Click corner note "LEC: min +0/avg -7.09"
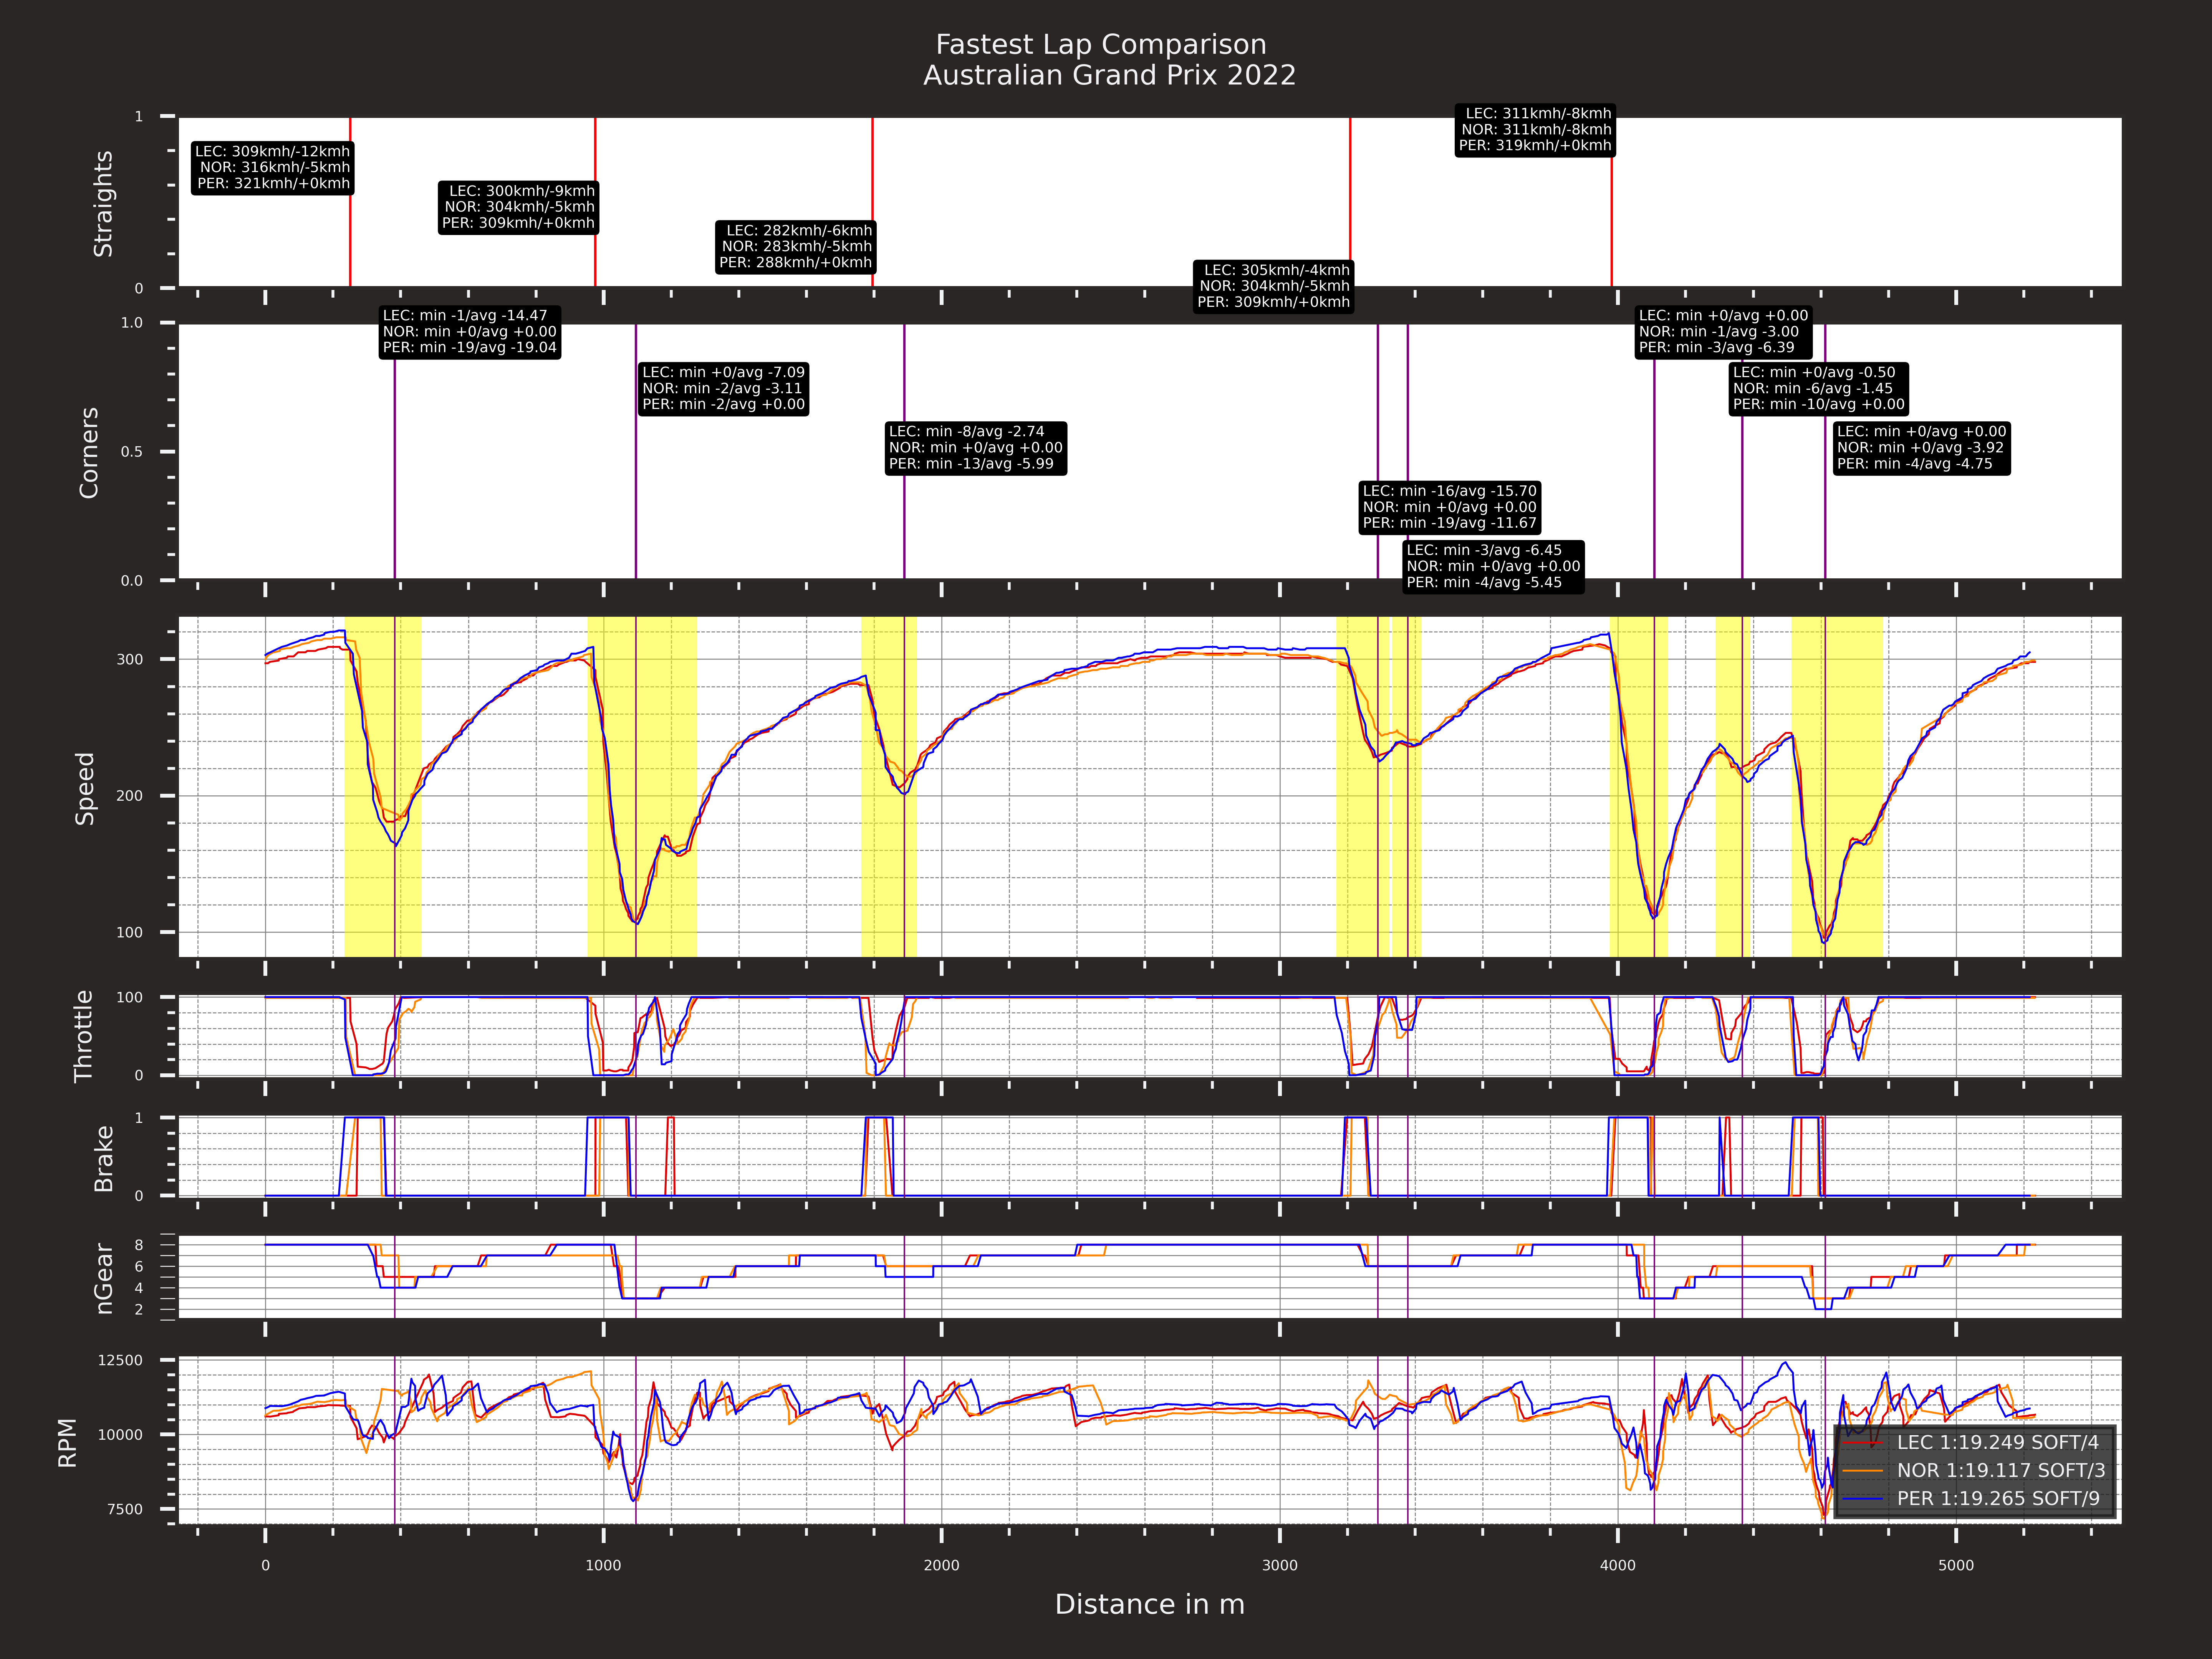 pos(724,373)
